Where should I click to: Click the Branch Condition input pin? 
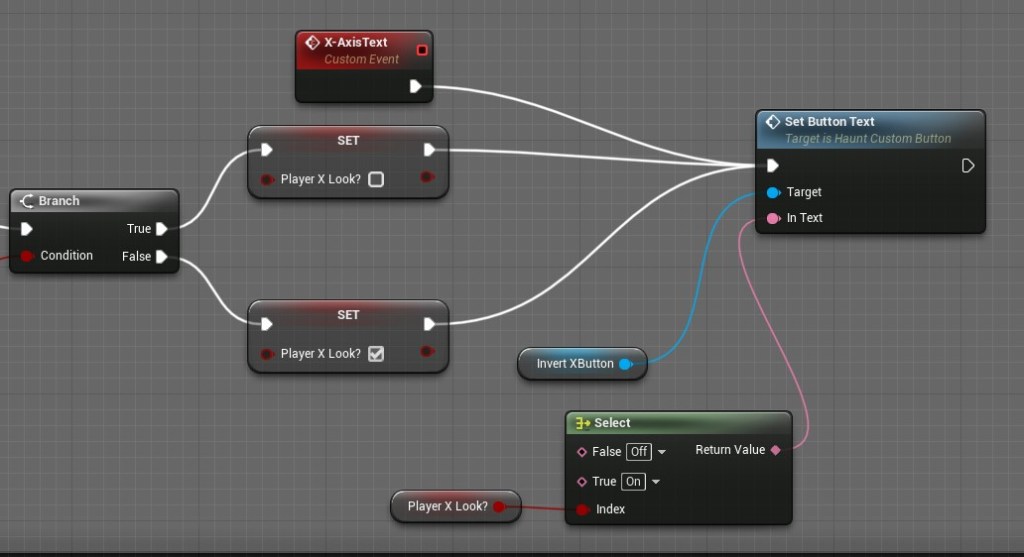point(27,256)
